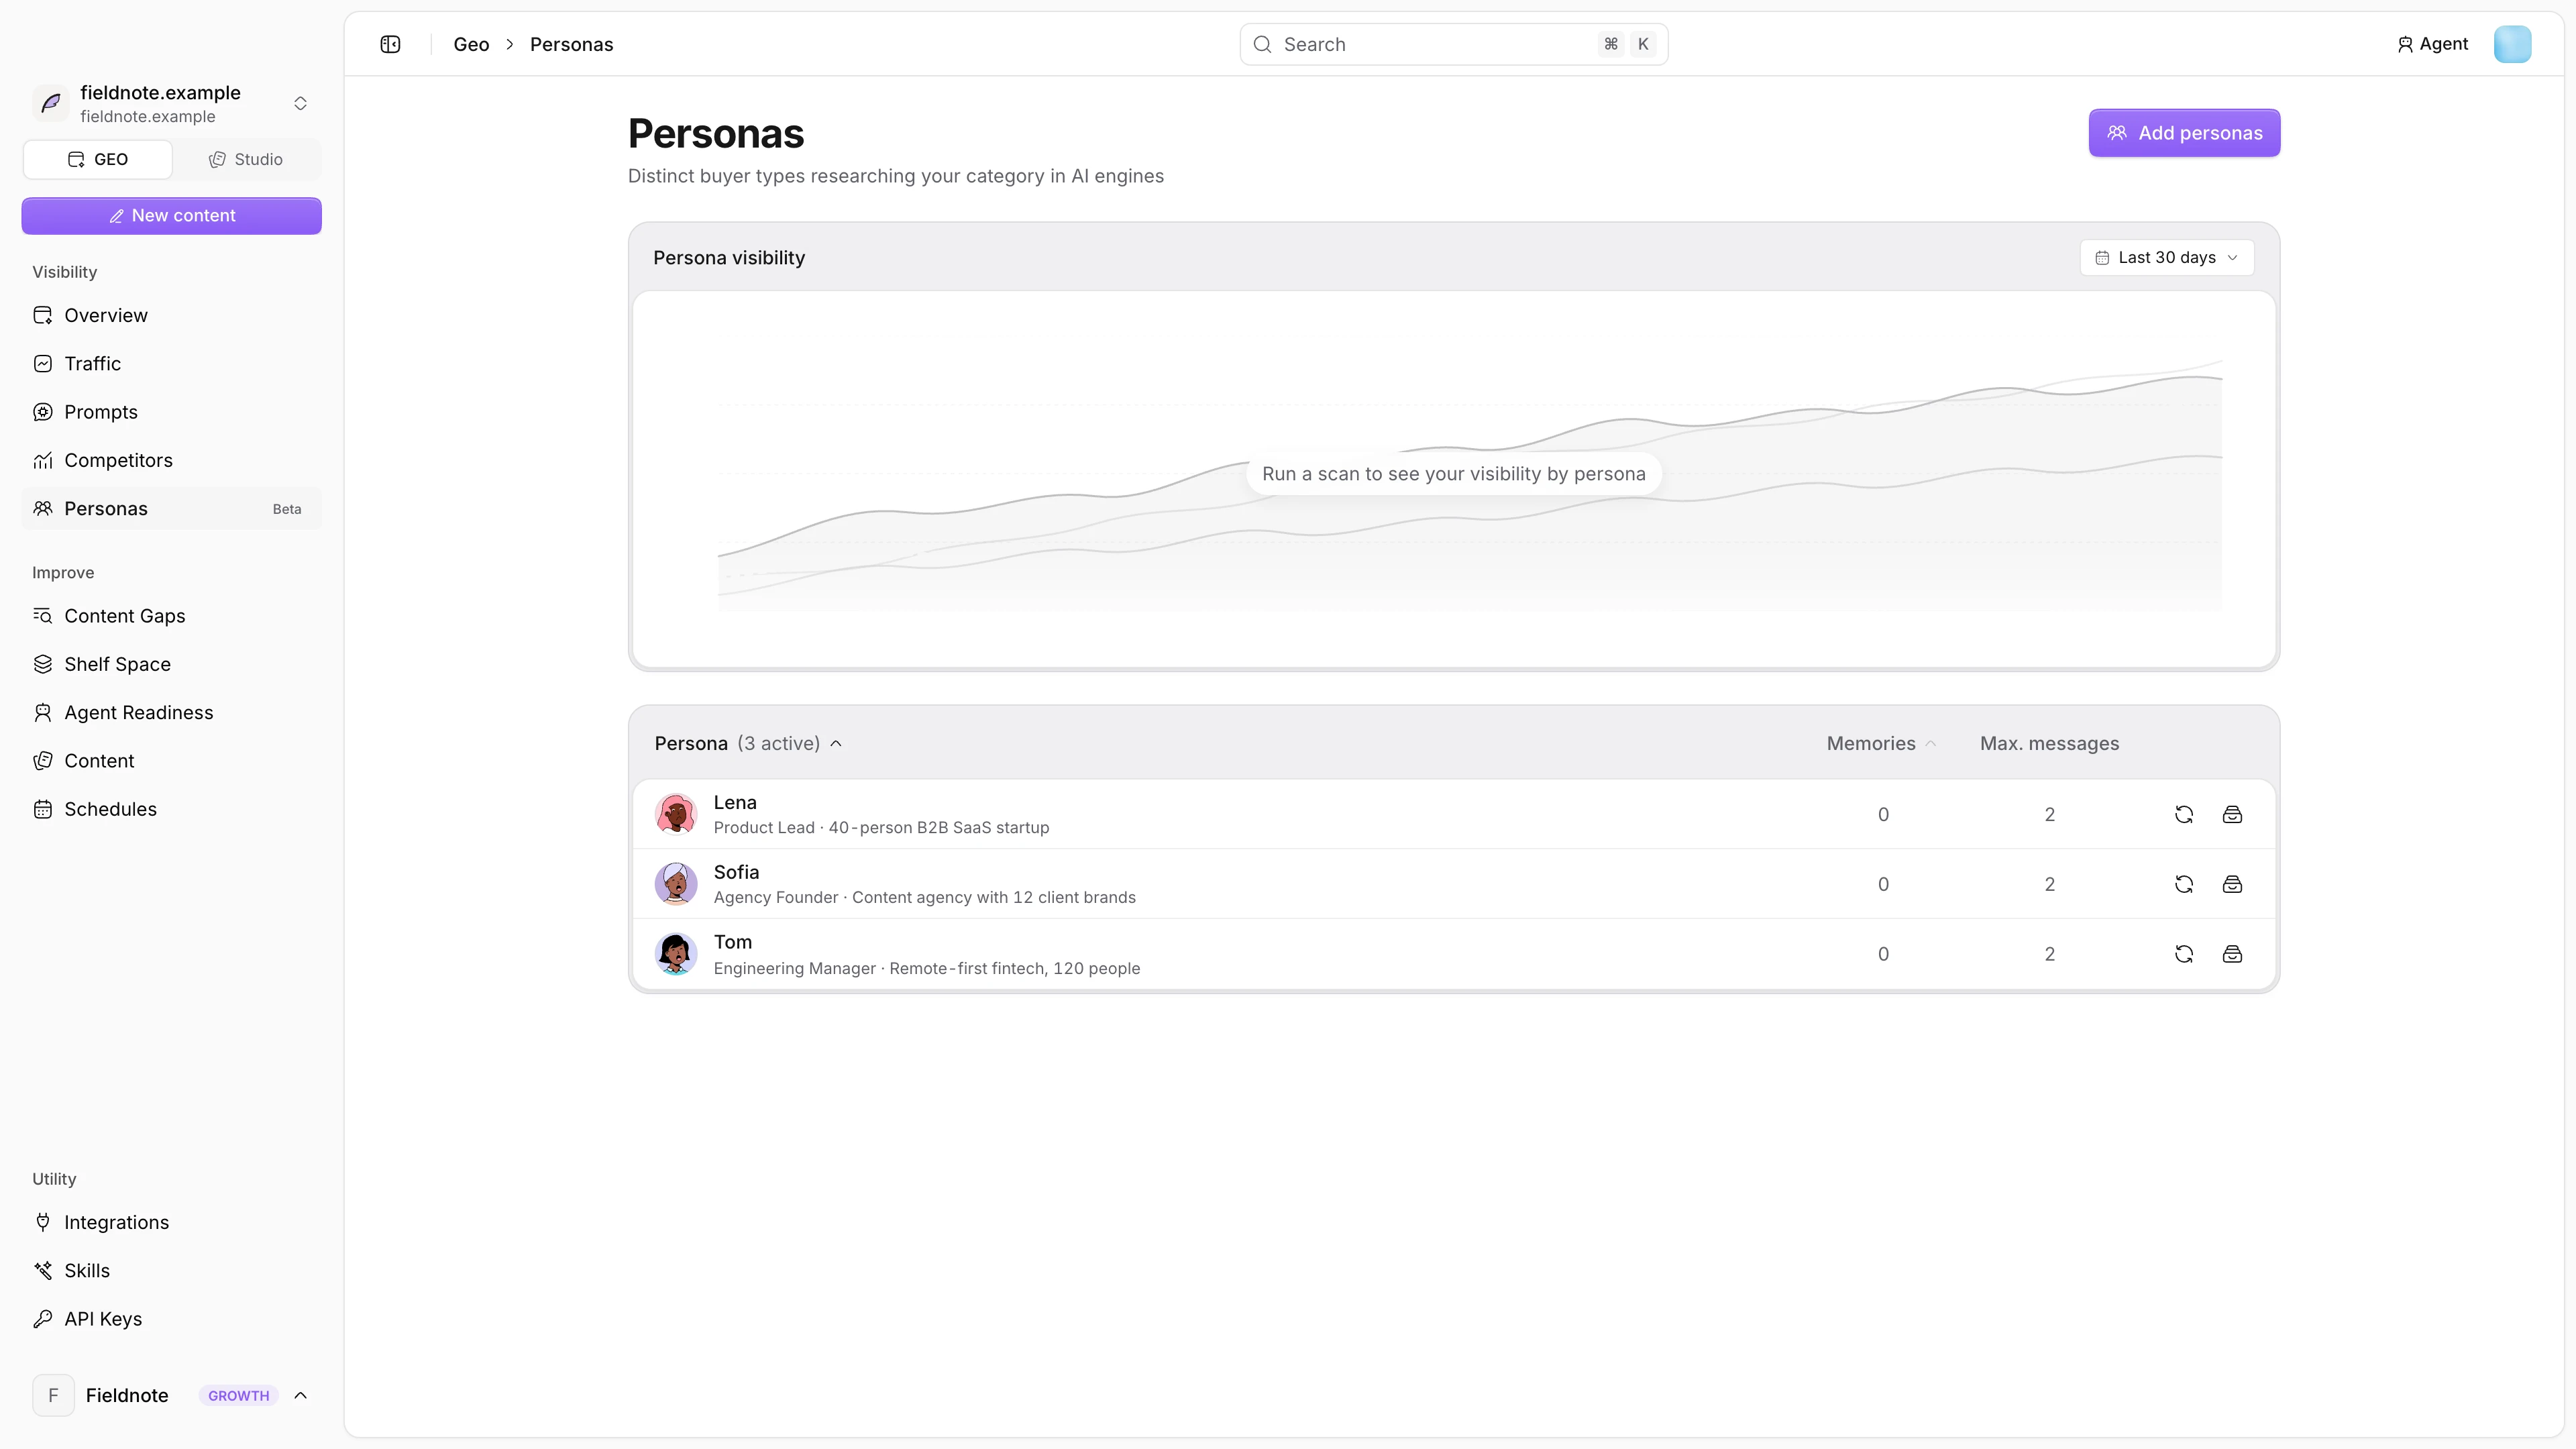
Task: Click refresh icon in Lena row
Action: pyautogui.click(x=2184, y=814)
